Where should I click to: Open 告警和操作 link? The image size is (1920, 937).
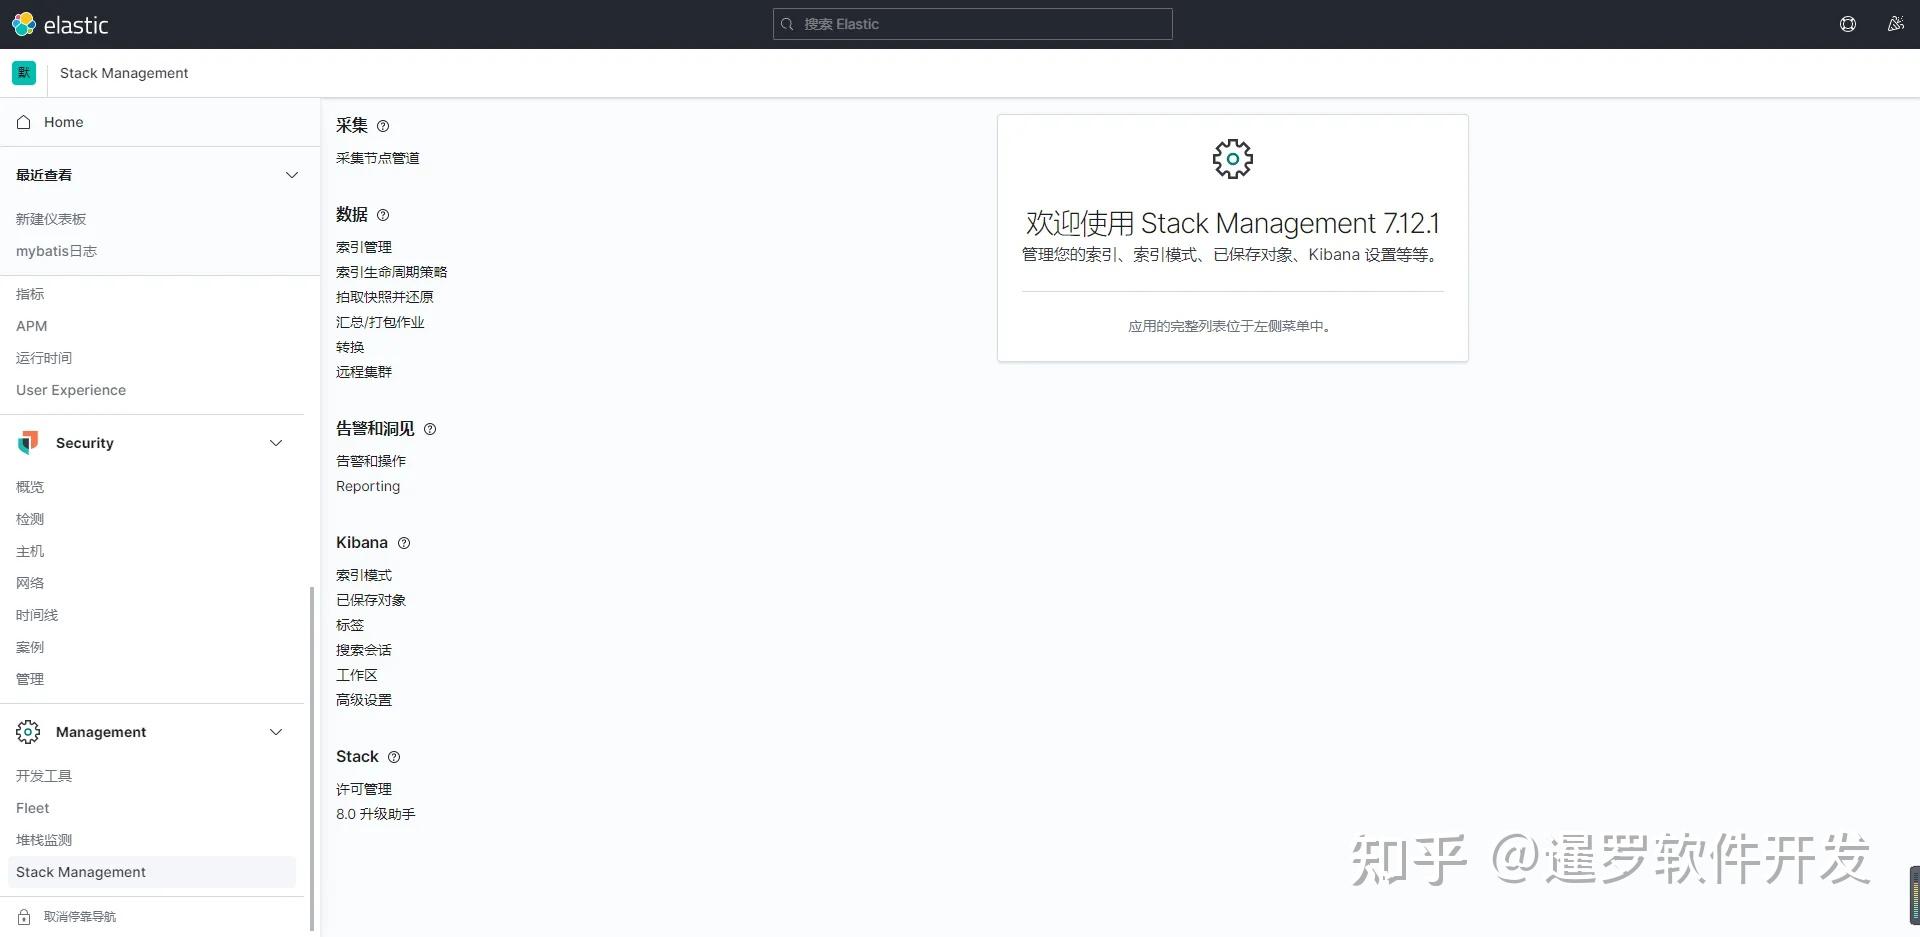pos(371,461)
